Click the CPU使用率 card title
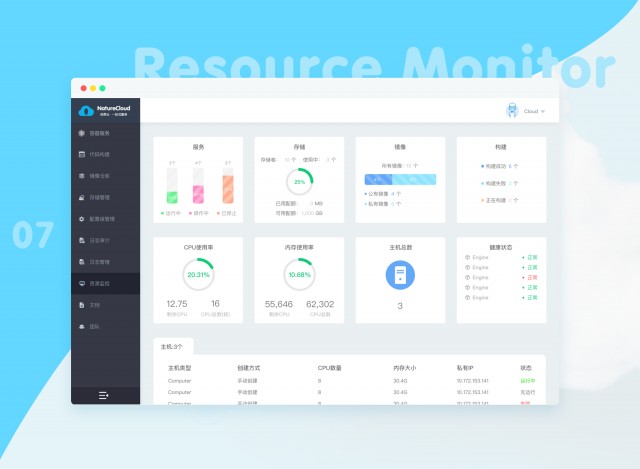Viewport: 640px width, 469px height. pos(198,247)
